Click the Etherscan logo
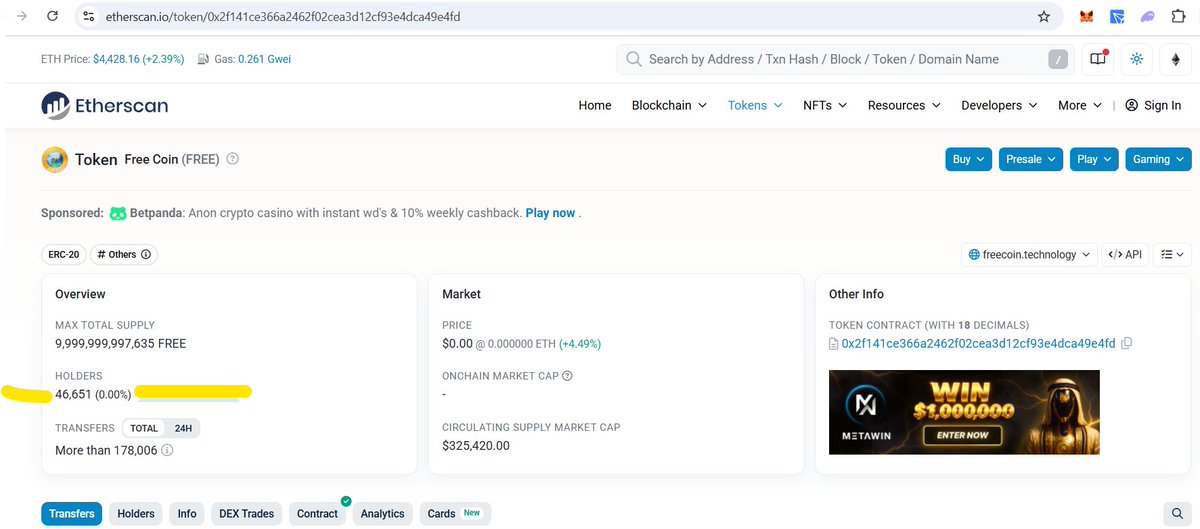The width and height of the screenshot is (1200, 529). (x=105, y=105)
